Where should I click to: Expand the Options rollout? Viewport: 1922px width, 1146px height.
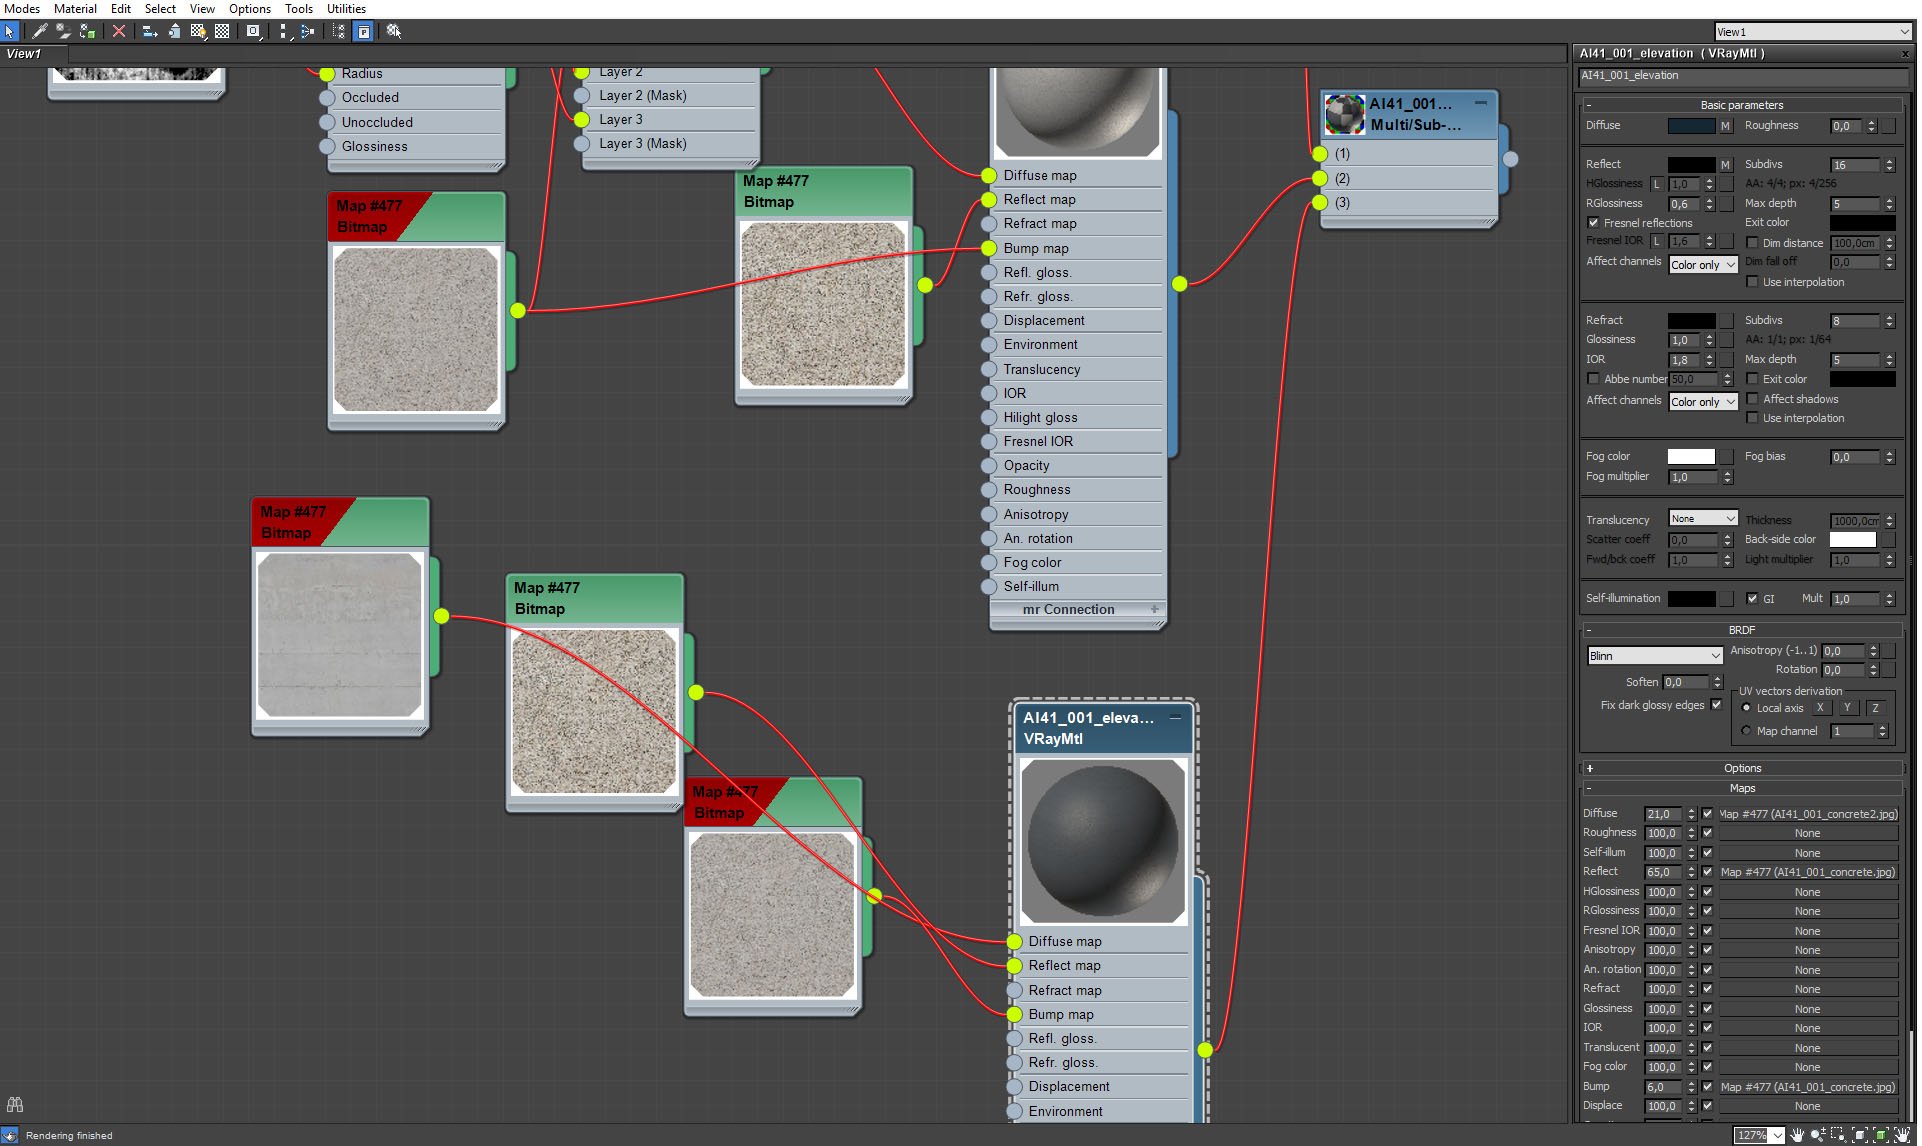pyautogui.click(x=1741, y=768)
